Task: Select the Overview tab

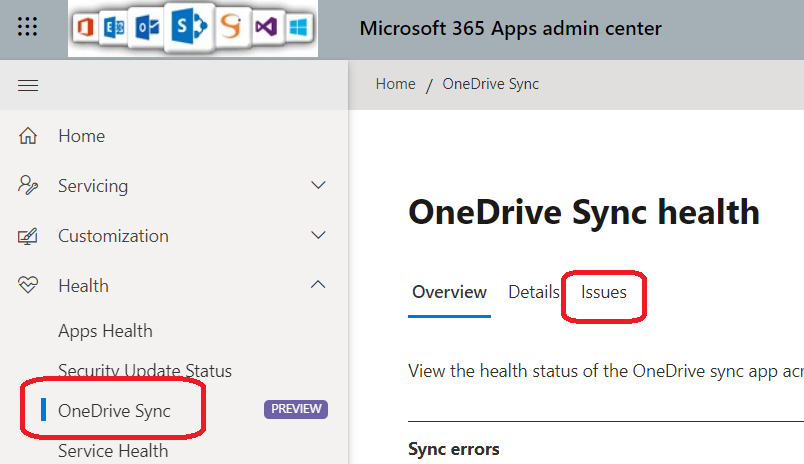Action: (x=449, y=292)
